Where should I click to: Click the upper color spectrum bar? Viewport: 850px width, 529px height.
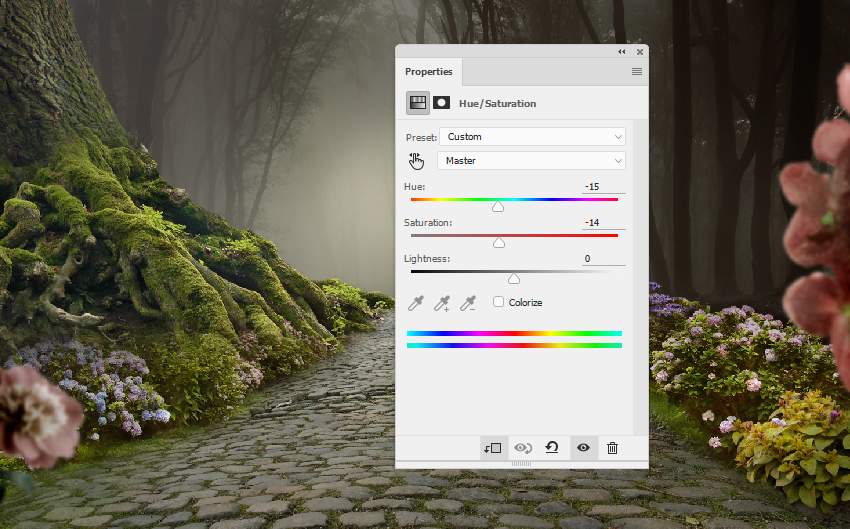[514, 333]
